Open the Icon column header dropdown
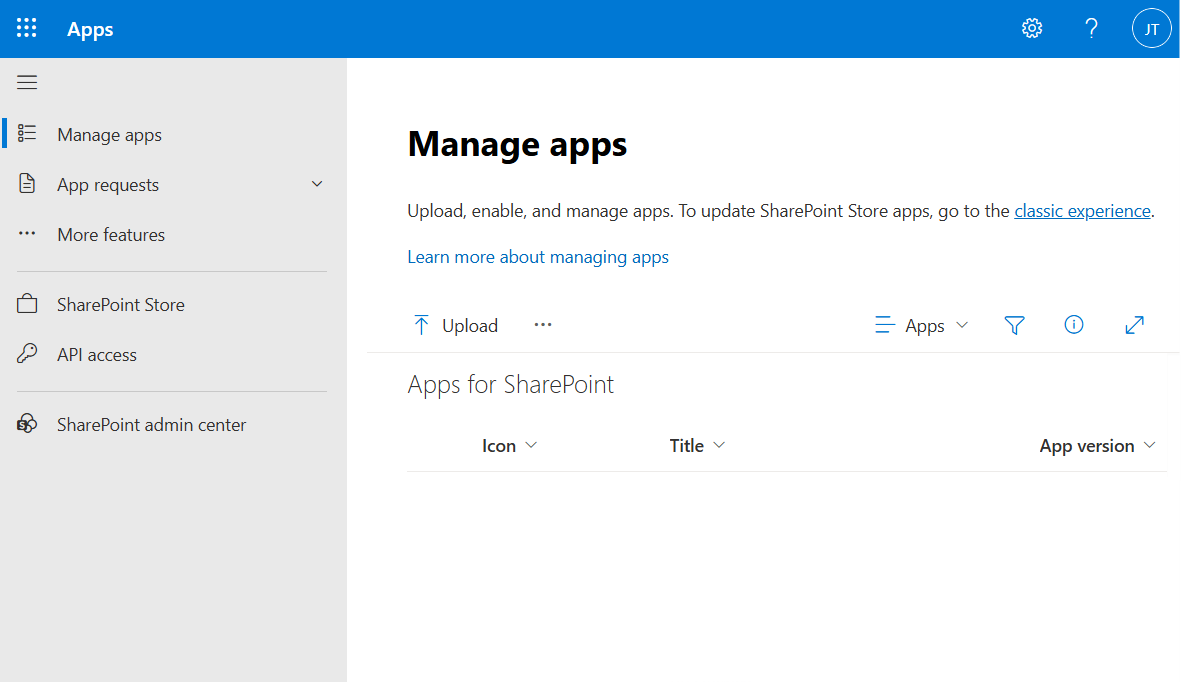The height and width of the screenshot is (682, 1181). point(509,446)
